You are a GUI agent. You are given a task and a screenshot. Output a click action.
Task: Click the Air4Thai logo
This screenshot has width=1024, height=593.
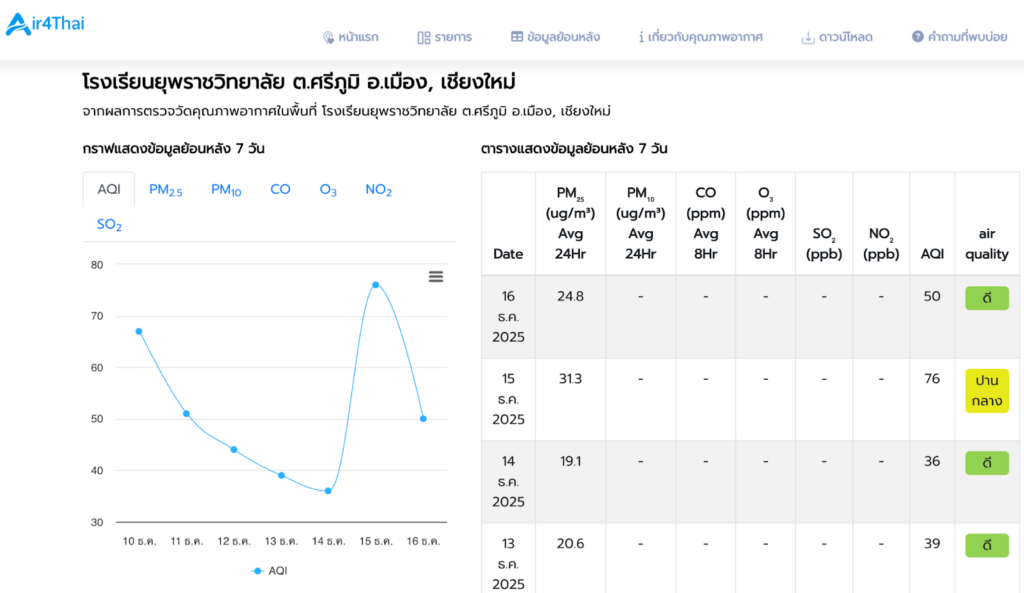(x=45, y=23)
